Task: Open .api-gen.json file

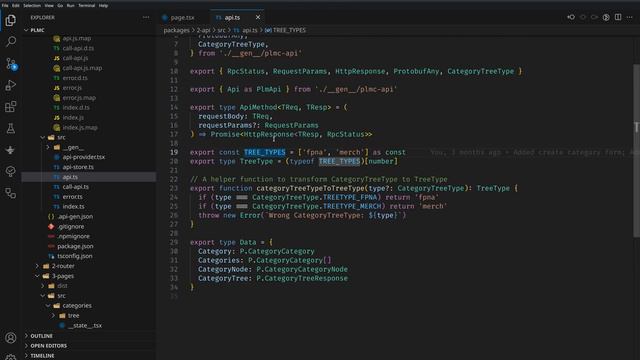Action: tap(75, 216)
